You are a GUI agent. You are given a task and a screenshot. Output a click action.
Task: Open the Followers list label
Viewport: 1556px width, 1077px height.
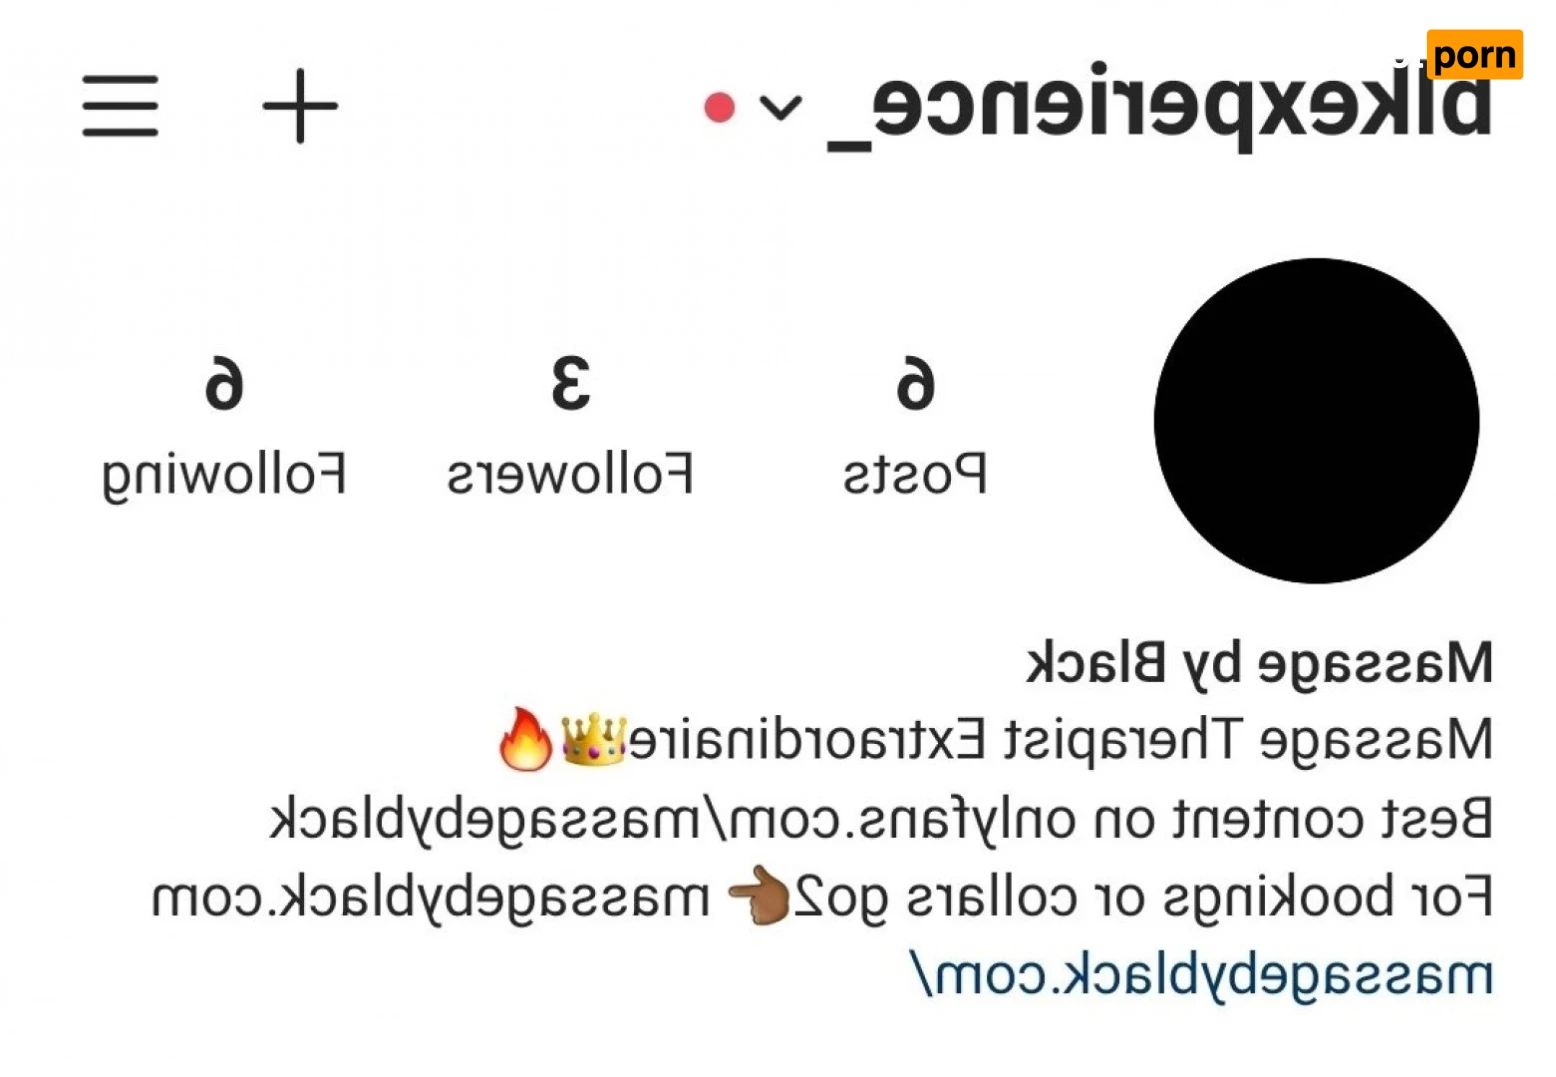pyautogui.click(x=570, y=474)
